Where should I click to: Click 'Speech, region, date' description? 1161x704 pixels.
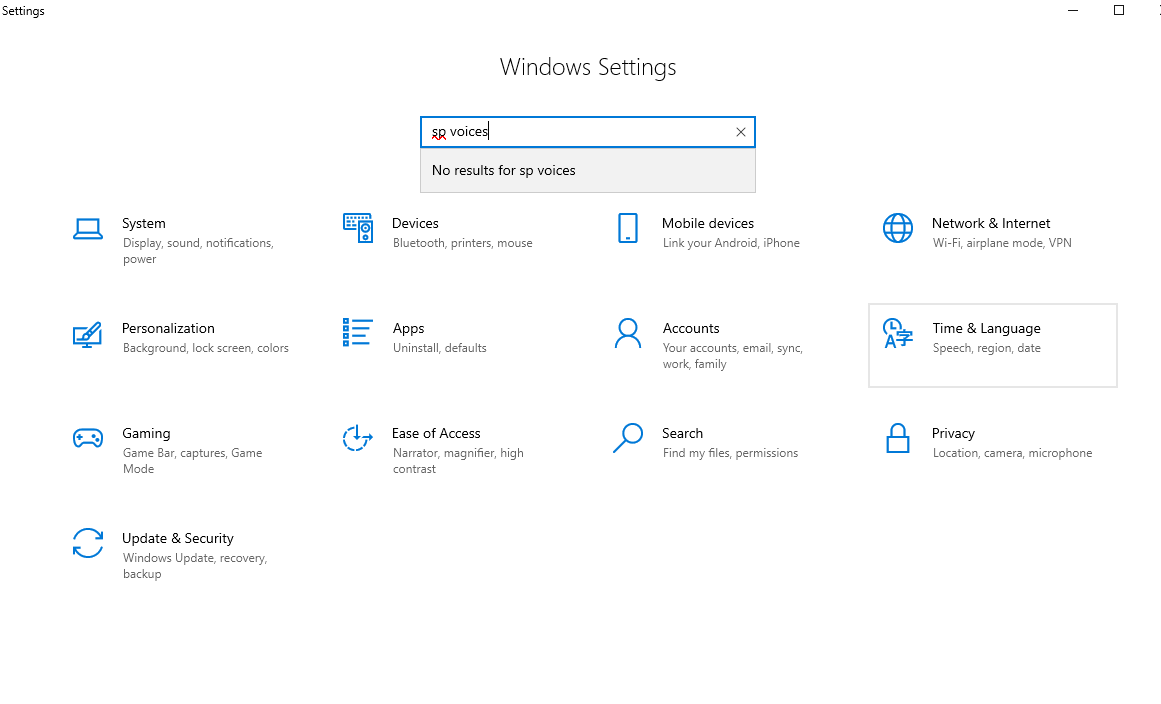pyautogui.click(x=986, y=349)
